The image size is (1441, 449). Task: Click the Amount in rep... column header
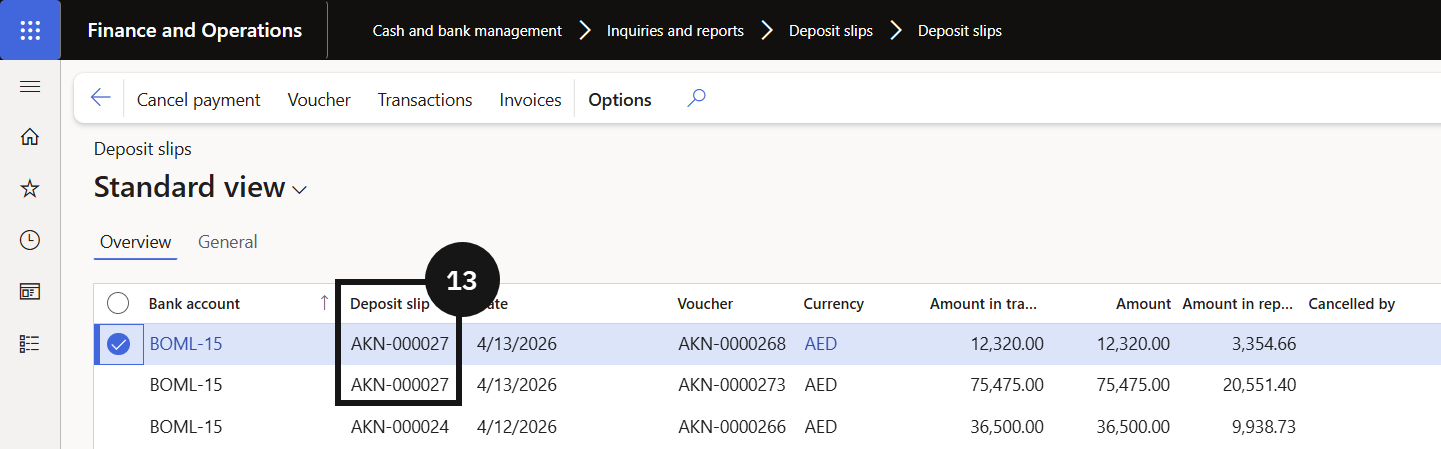click(1239, 303)
